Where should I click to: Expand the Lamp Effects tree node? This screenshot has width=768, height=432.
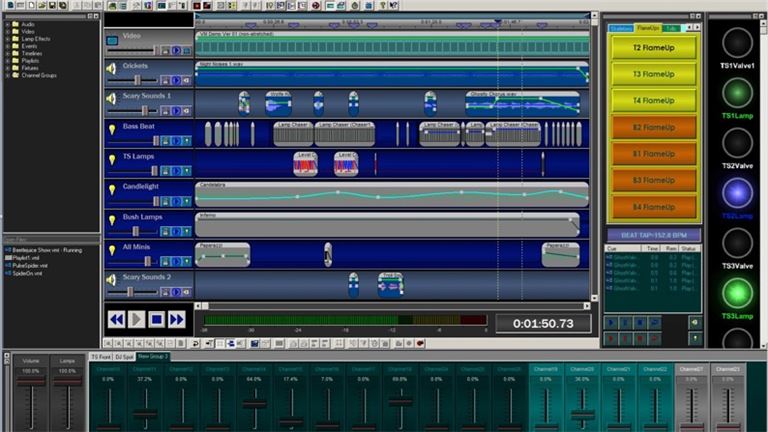(x=8, y=38)
